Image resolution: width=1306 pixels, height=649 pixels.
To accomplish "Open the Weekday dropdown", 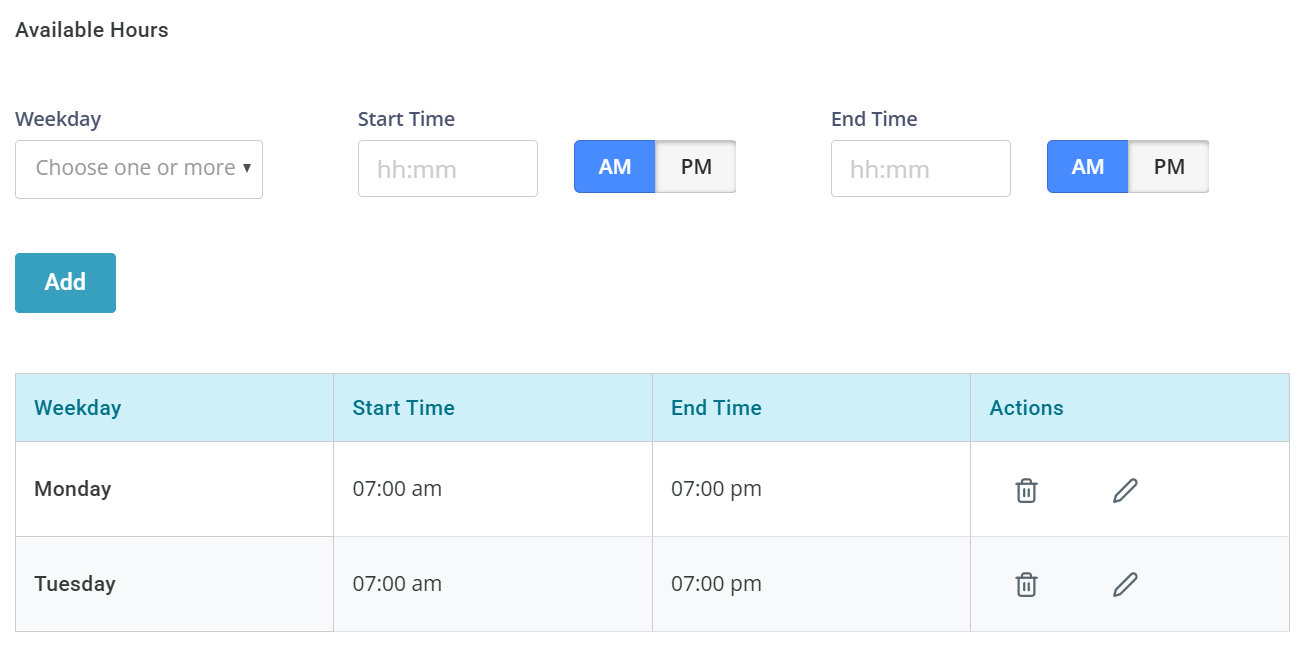I will (139, 169).
